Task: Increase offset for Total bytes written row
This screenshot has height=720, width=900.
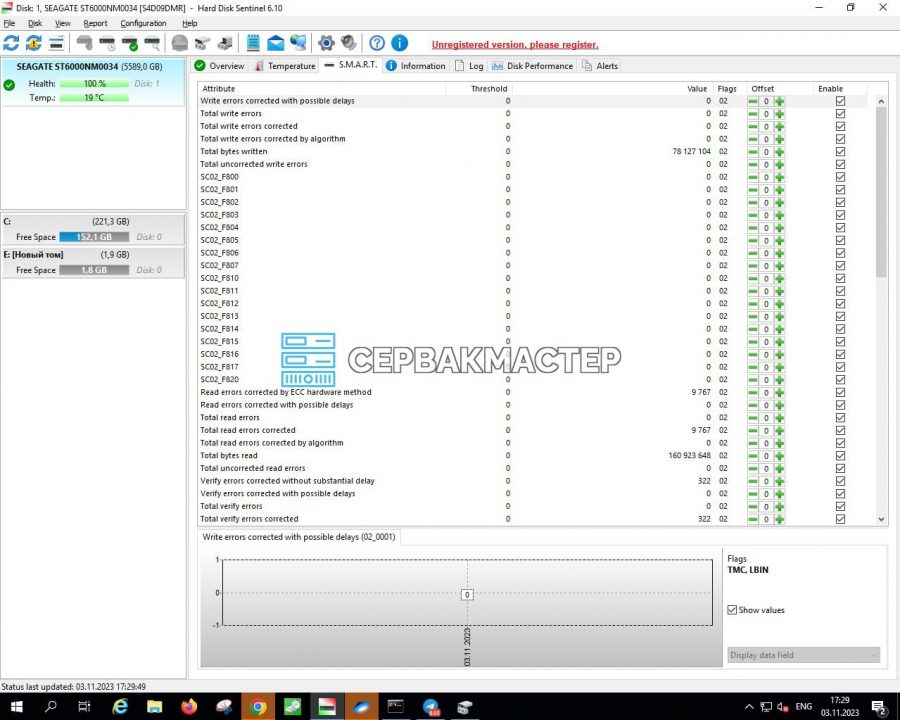Action: (x=779, y=152)
